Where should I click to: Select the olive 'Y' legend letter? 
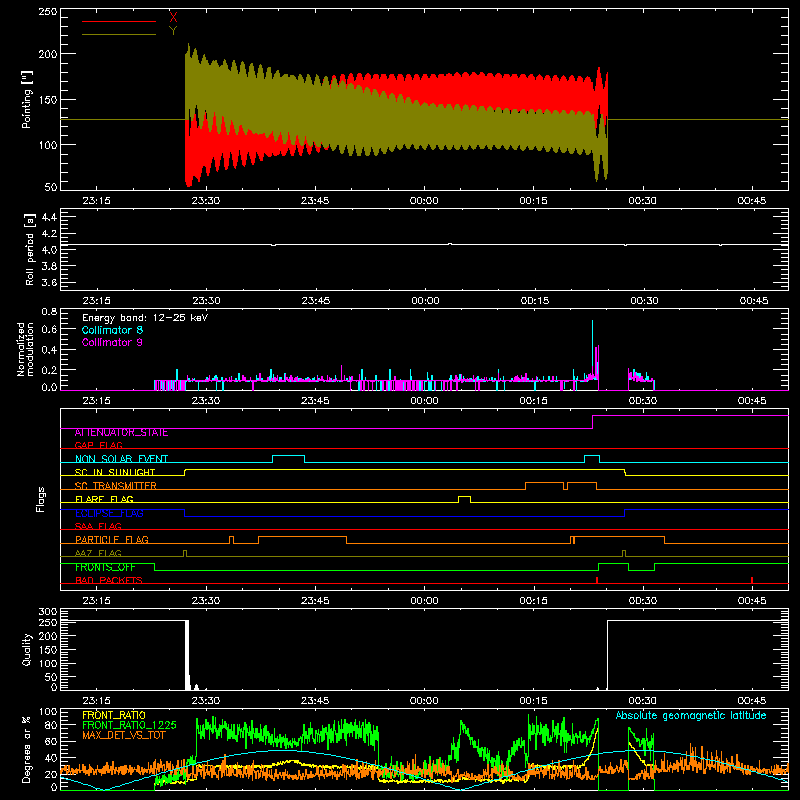(173, 31)
